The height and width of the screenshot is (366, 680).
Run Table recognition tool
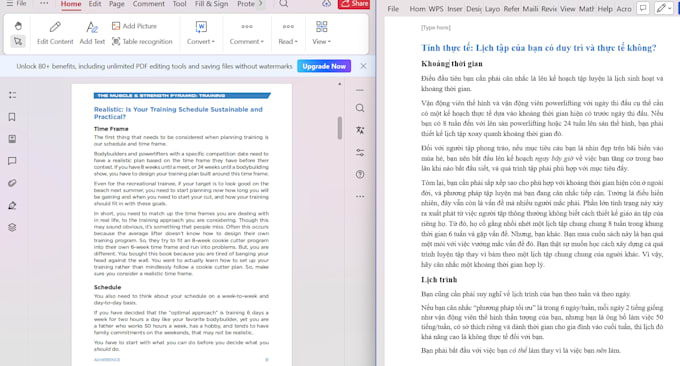tap(142, 42)
